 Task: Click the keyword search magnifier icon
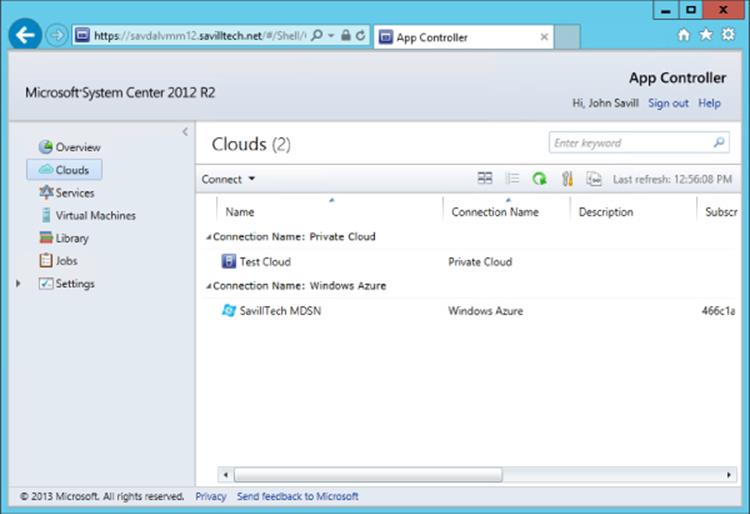point(718,142)
